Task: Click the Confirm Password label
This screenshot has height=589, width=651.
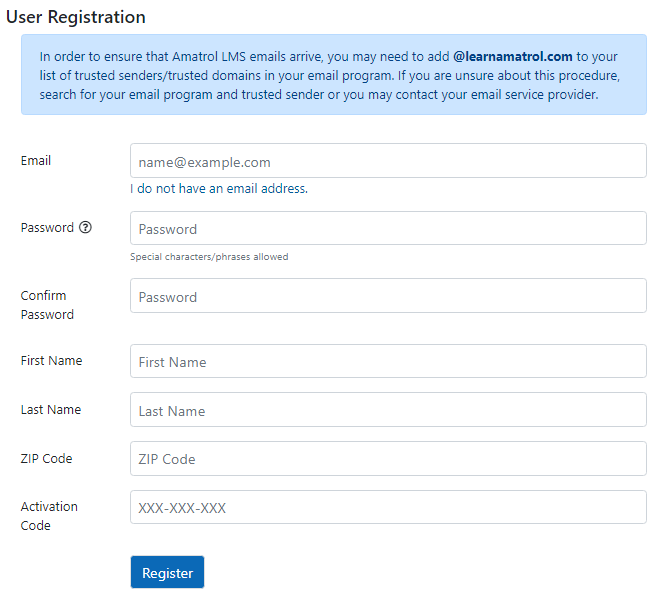Action: point(47,305)
